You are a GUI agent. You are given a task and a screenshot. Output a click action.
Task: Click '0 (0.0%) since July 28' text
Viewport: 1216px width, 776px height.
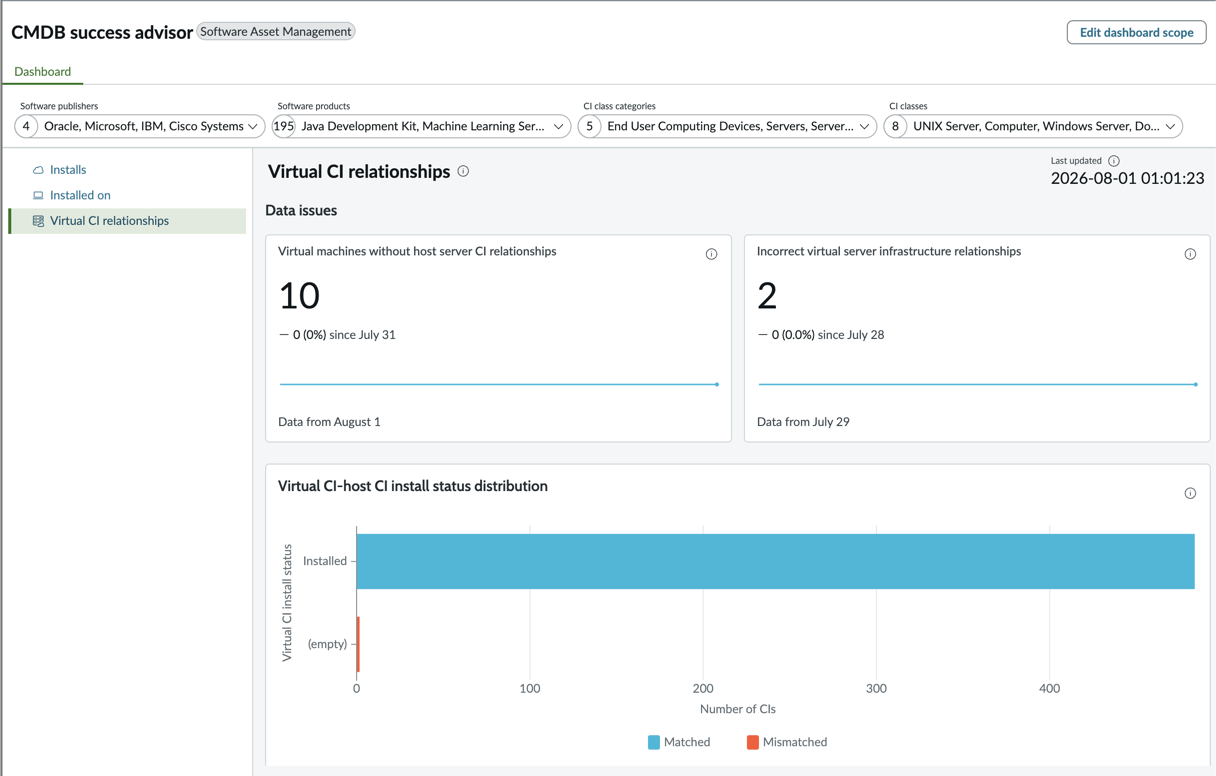pyautogui.click(x=828, y=335)
